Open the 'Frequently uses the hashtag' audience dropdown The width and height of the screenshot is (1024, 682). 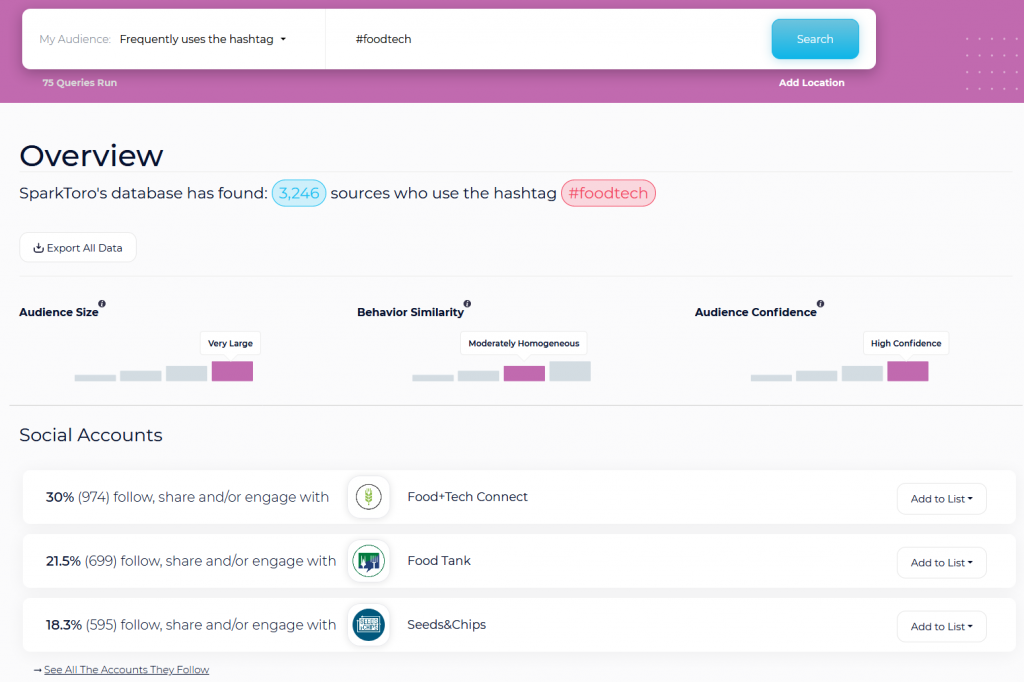(x=203, y=39)
